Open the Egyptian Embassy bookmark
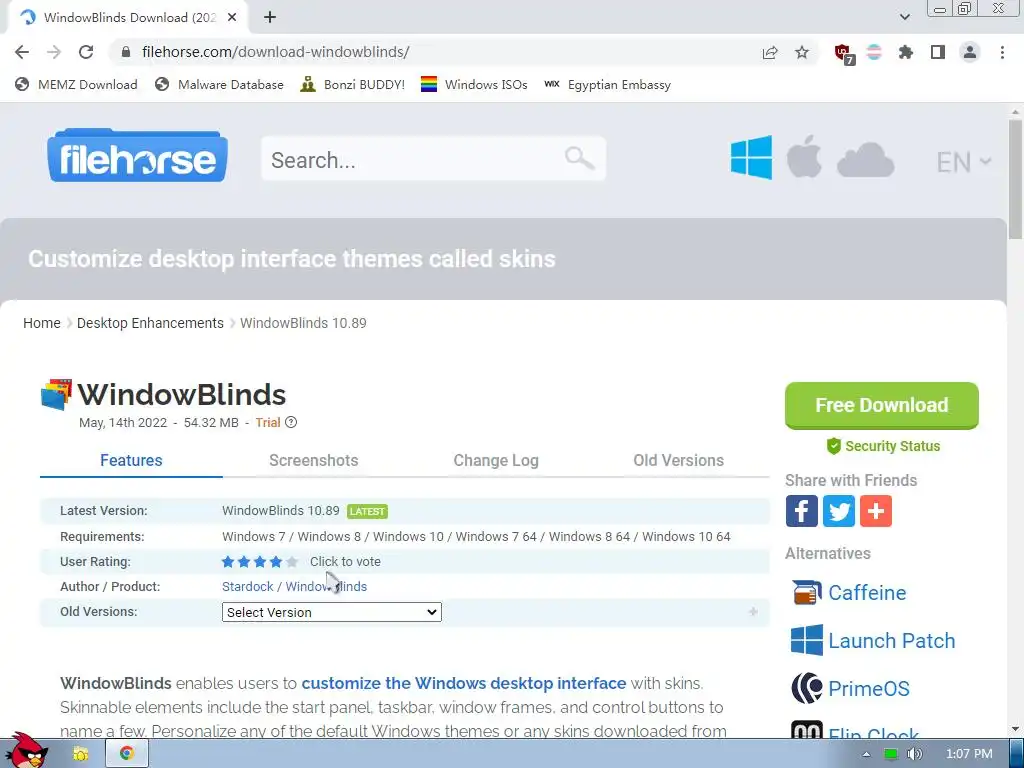Image resolution: width=1024 pixels, height=768 pixels. click(x=607, y=84)
